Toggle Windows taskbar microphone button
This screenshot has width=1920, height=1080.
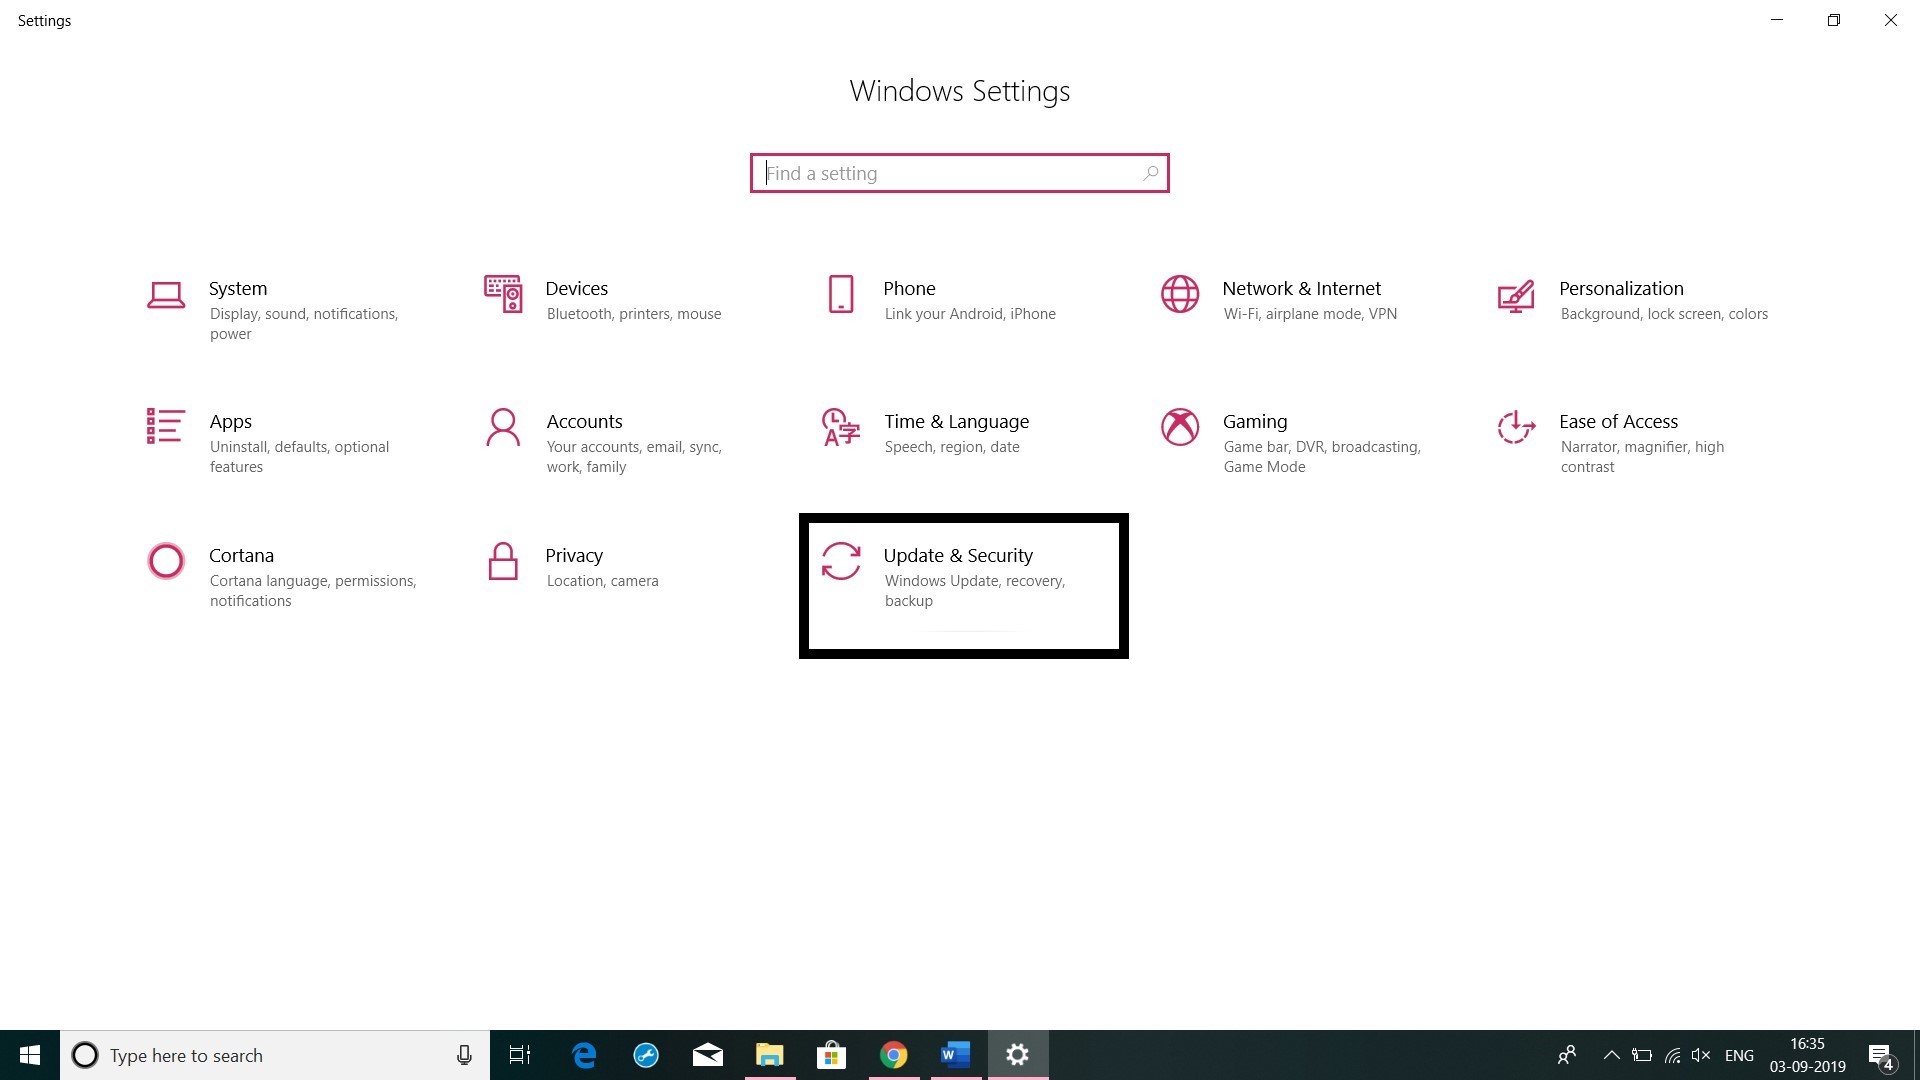(463, 1054)
